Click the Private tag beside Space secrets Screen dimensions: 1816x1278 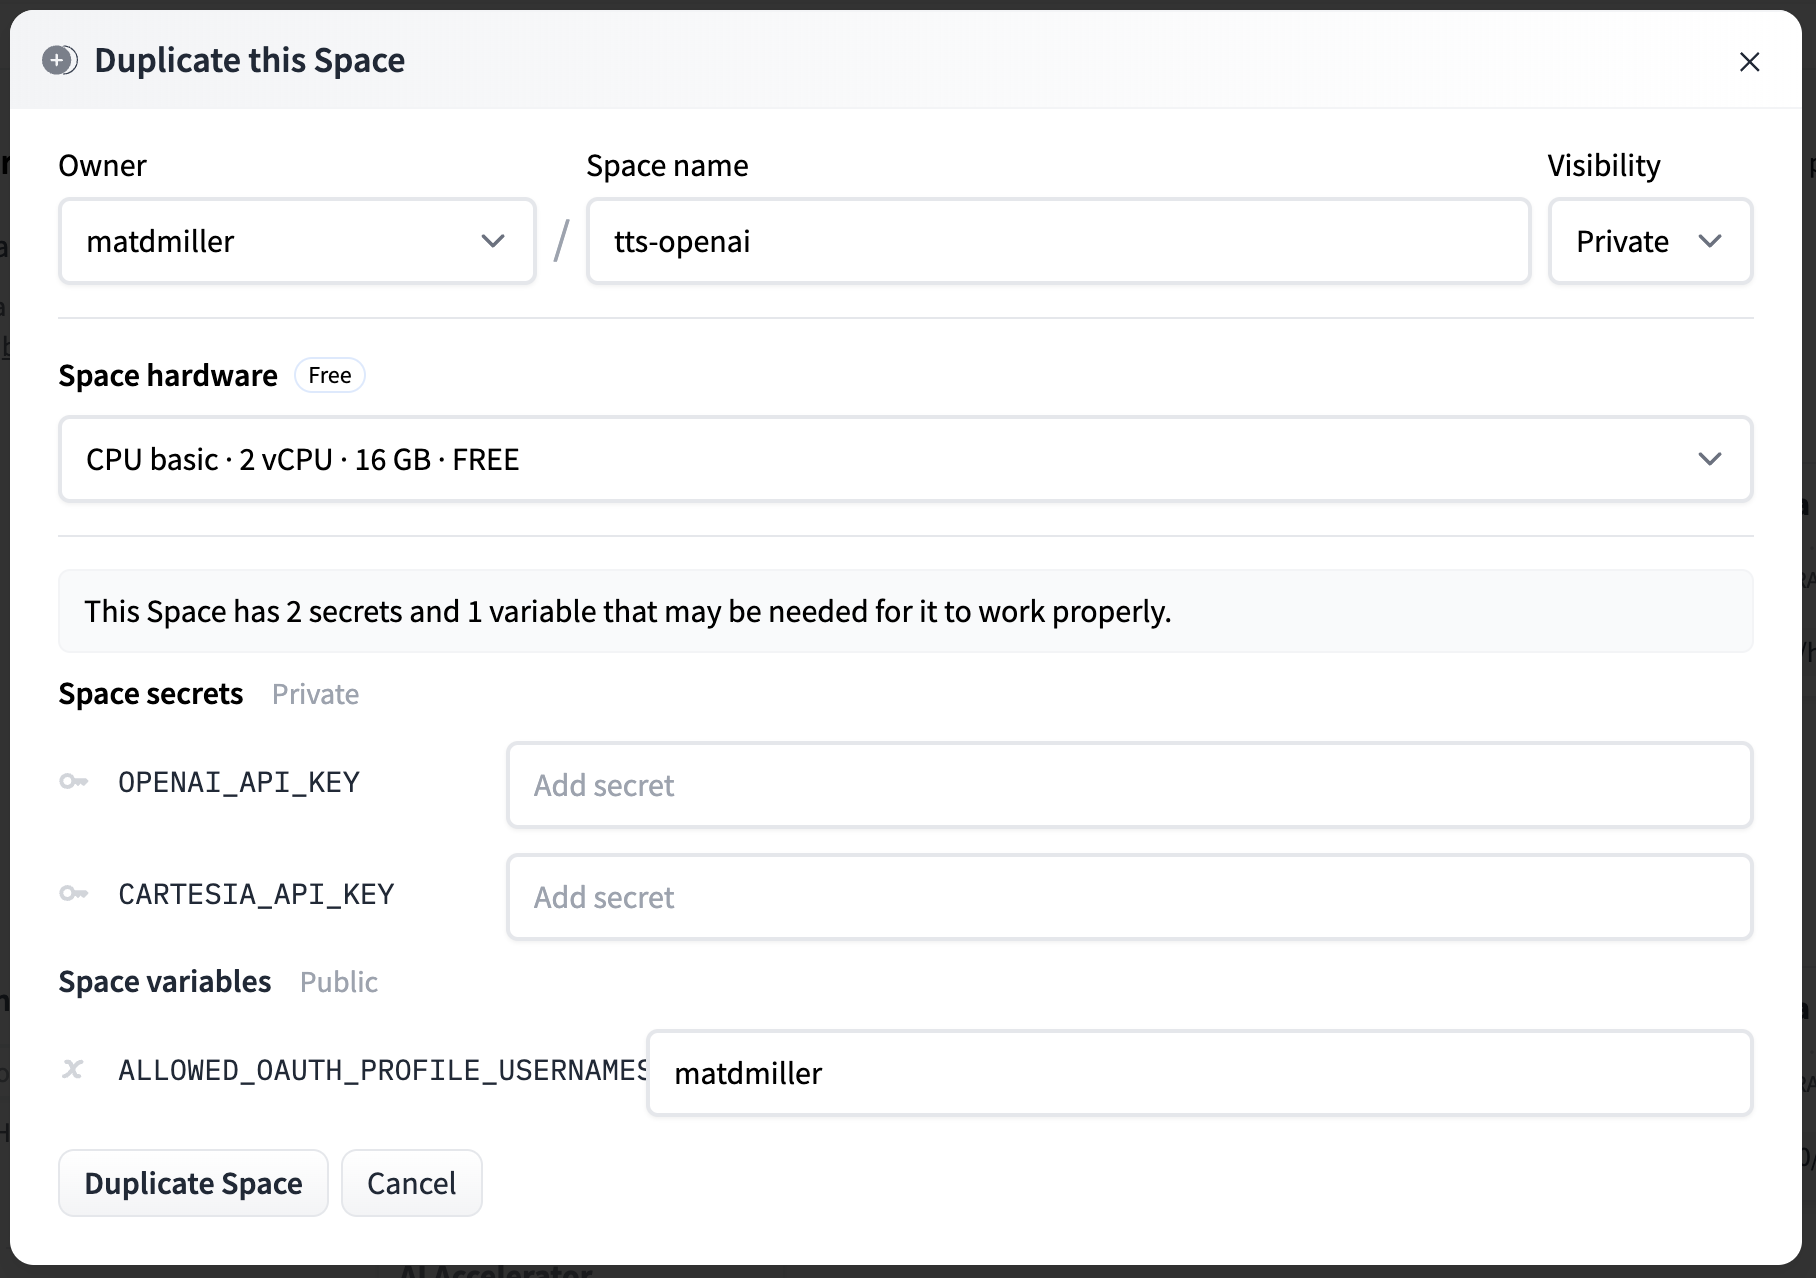click(315, 694)
